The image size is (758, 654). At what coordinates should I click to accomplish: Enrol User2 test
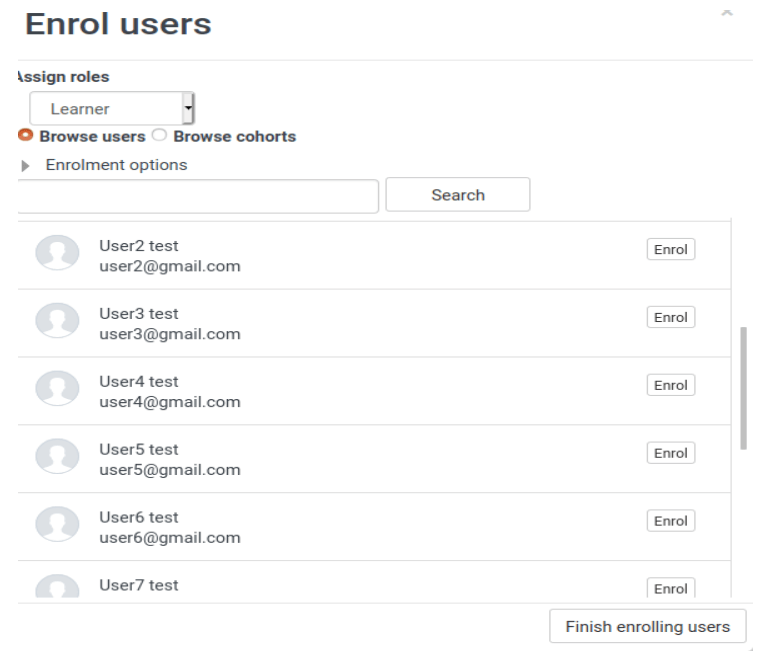[x=671, y=249]
